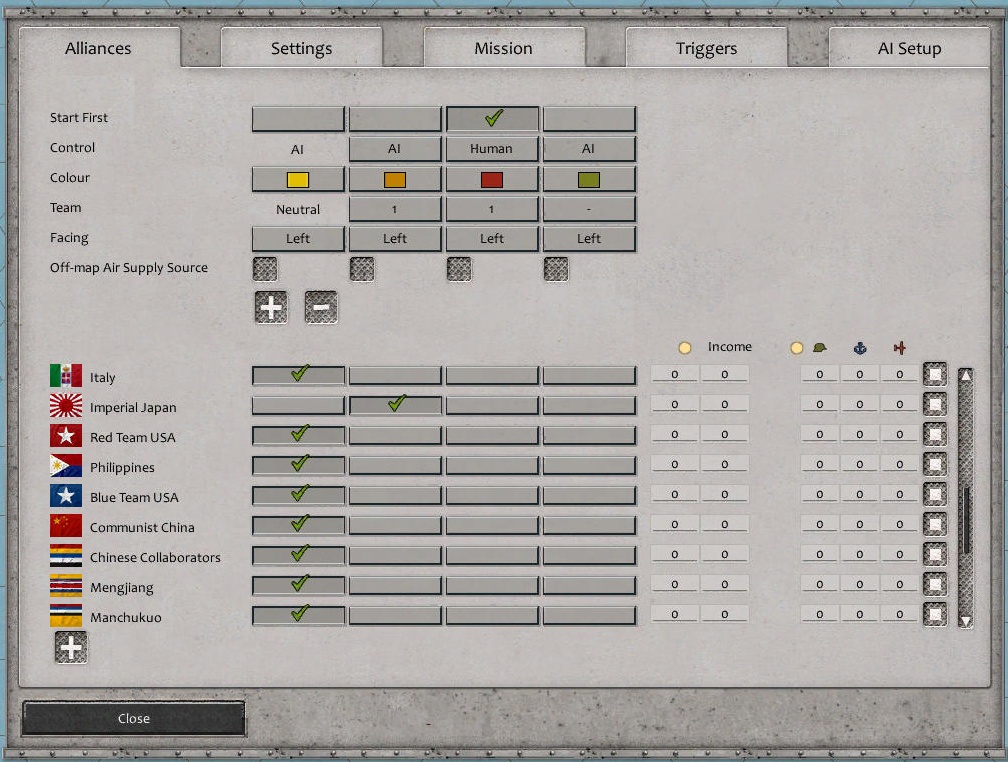Select the Imperial Japan flag icon
Viewport: 1008px width, 762px height.
pyautogui.click(x=65, y=407)
